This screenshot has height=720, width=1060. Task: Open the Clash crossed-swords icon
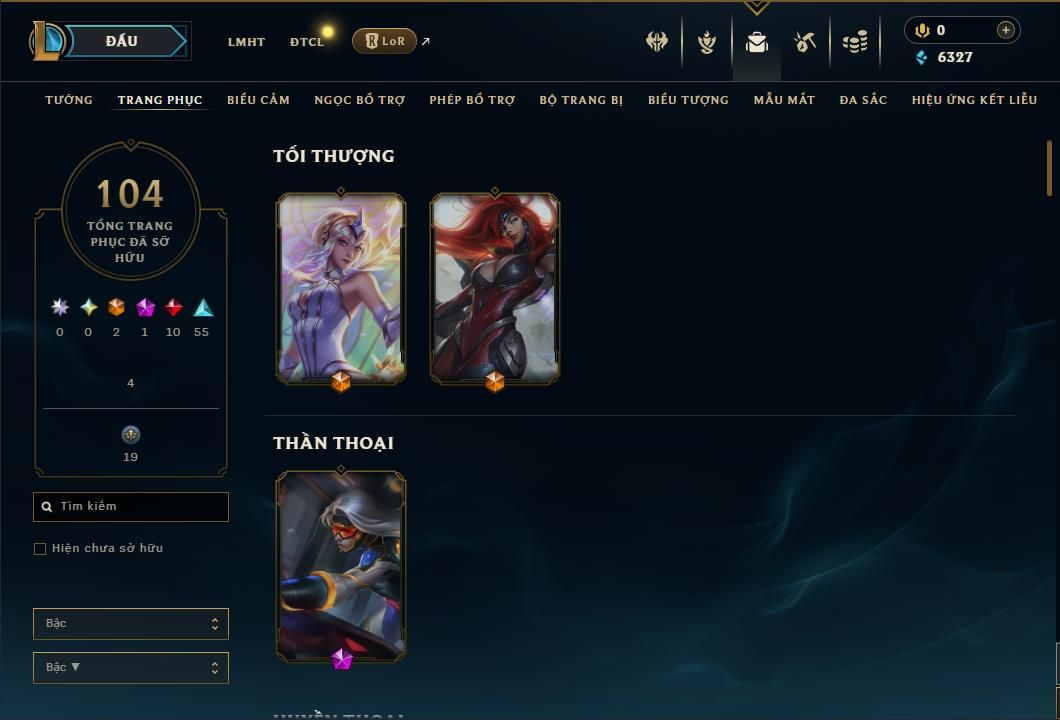656,42
